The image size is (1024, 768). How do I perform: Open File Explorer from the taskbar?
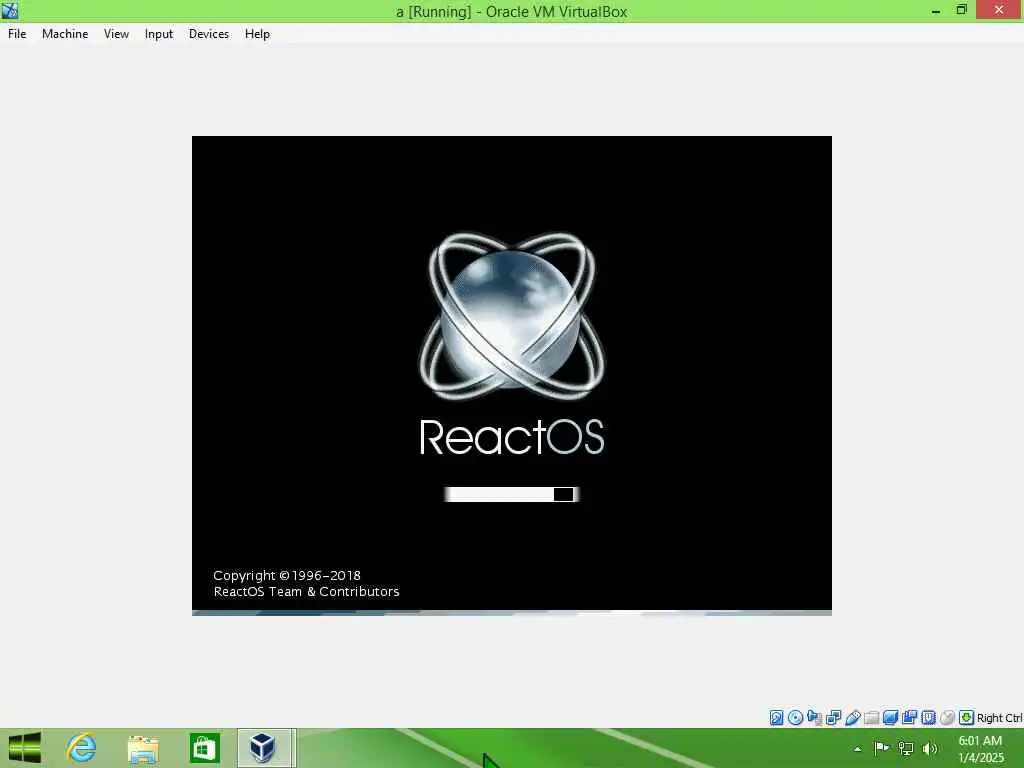pos(143,748)
